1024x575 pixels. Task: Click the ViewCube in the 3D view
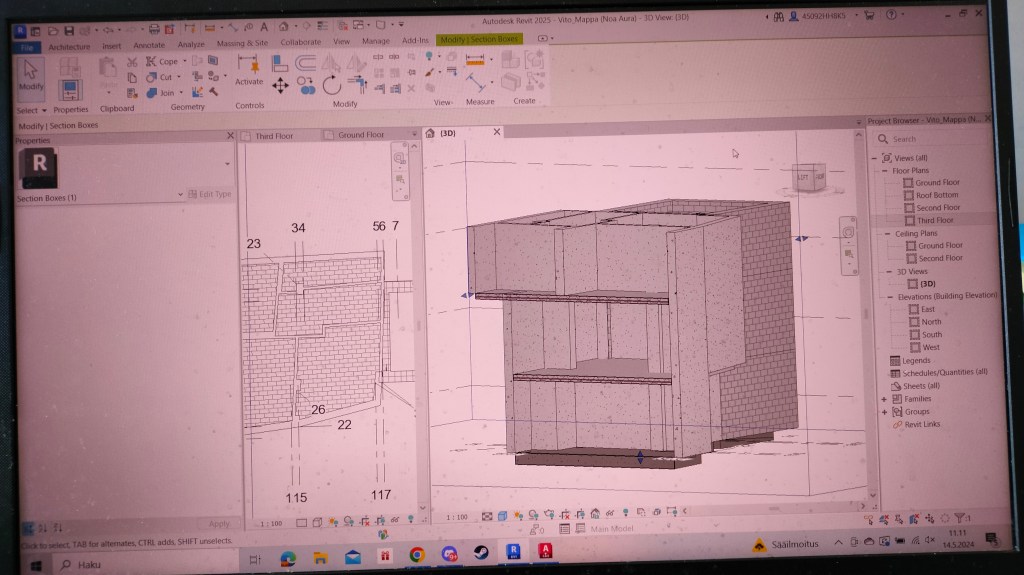(809, 178)
